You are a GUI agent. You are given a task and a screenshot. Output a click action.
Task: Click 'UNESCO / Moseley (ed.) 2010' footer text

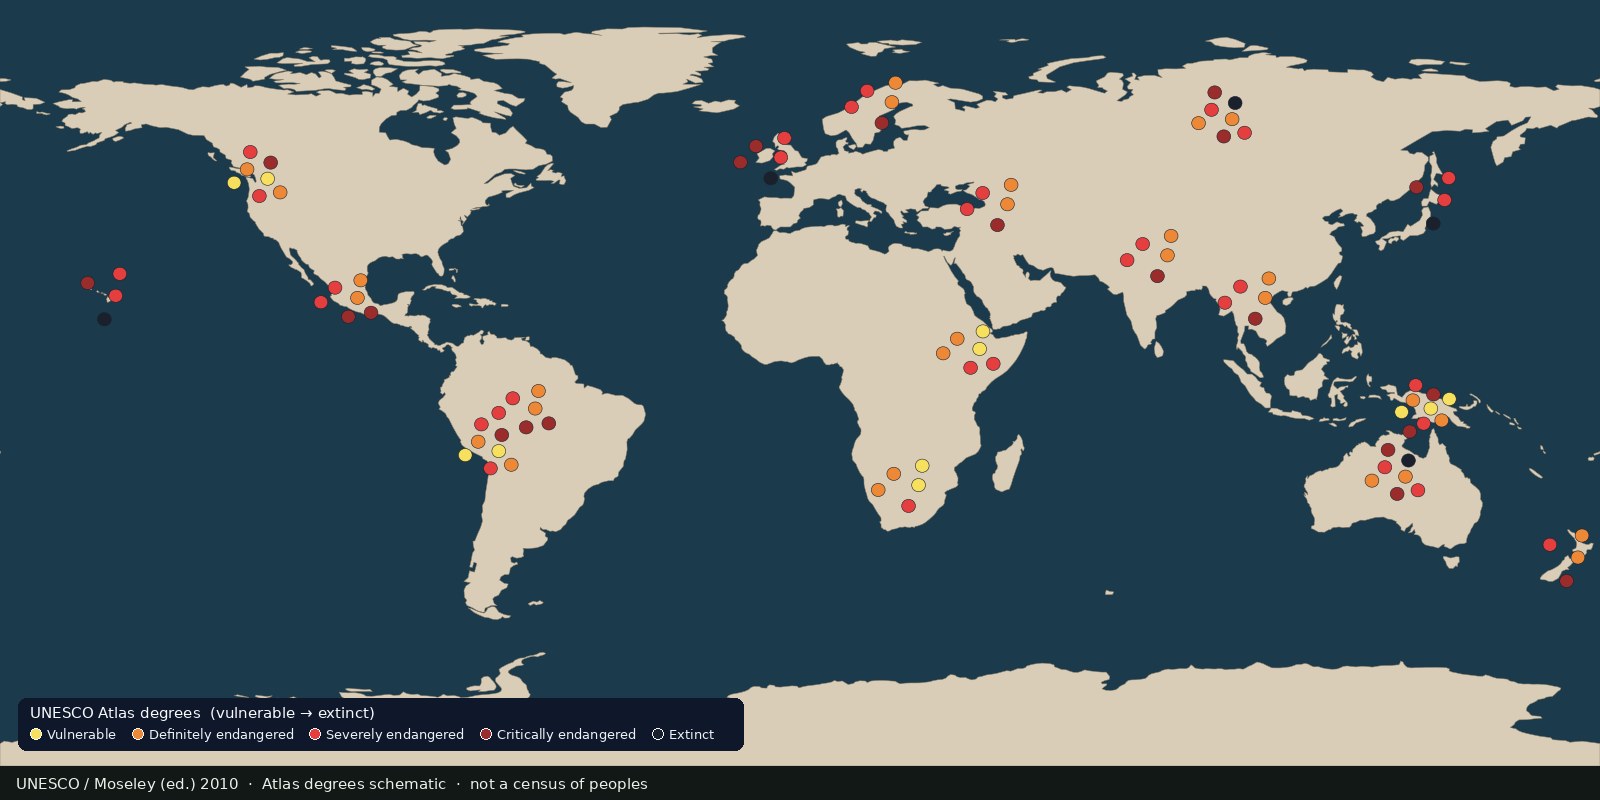pos(127,784)
